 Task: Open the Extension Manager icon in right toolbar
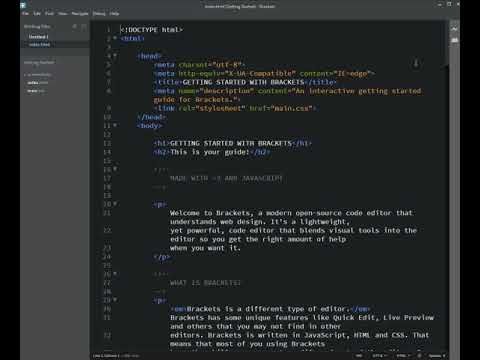pos(454,40)
